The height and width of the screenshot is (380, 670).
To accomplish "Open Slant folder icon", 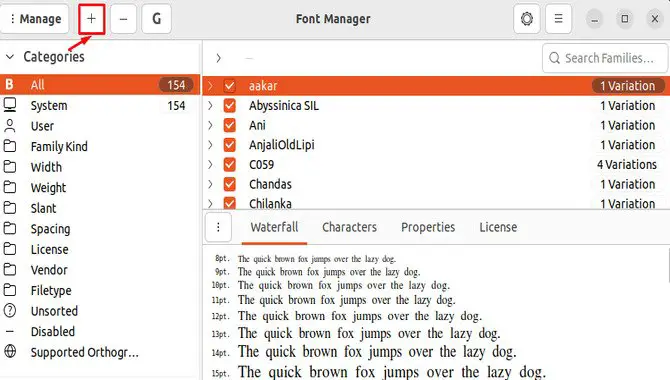I will (x=10, y=208).
